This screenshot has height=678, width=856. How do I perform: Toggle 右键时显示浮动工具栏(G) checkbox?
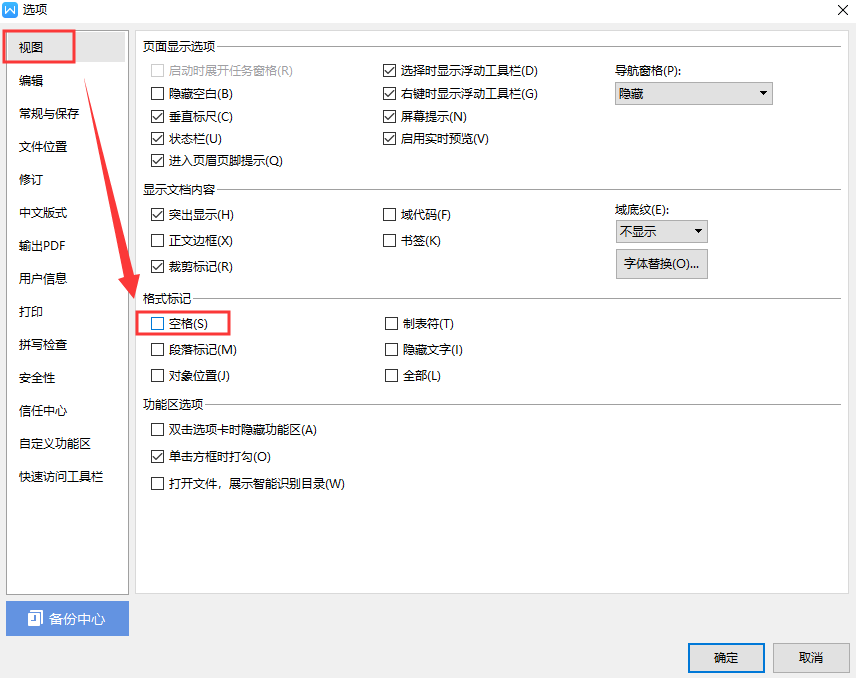point(389,94)
